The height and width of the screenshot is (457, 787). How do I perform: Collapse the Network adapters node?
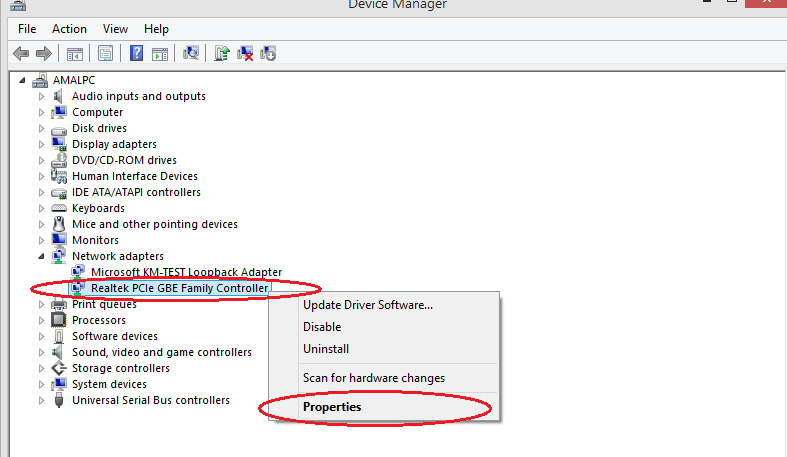tap(41, 256)
